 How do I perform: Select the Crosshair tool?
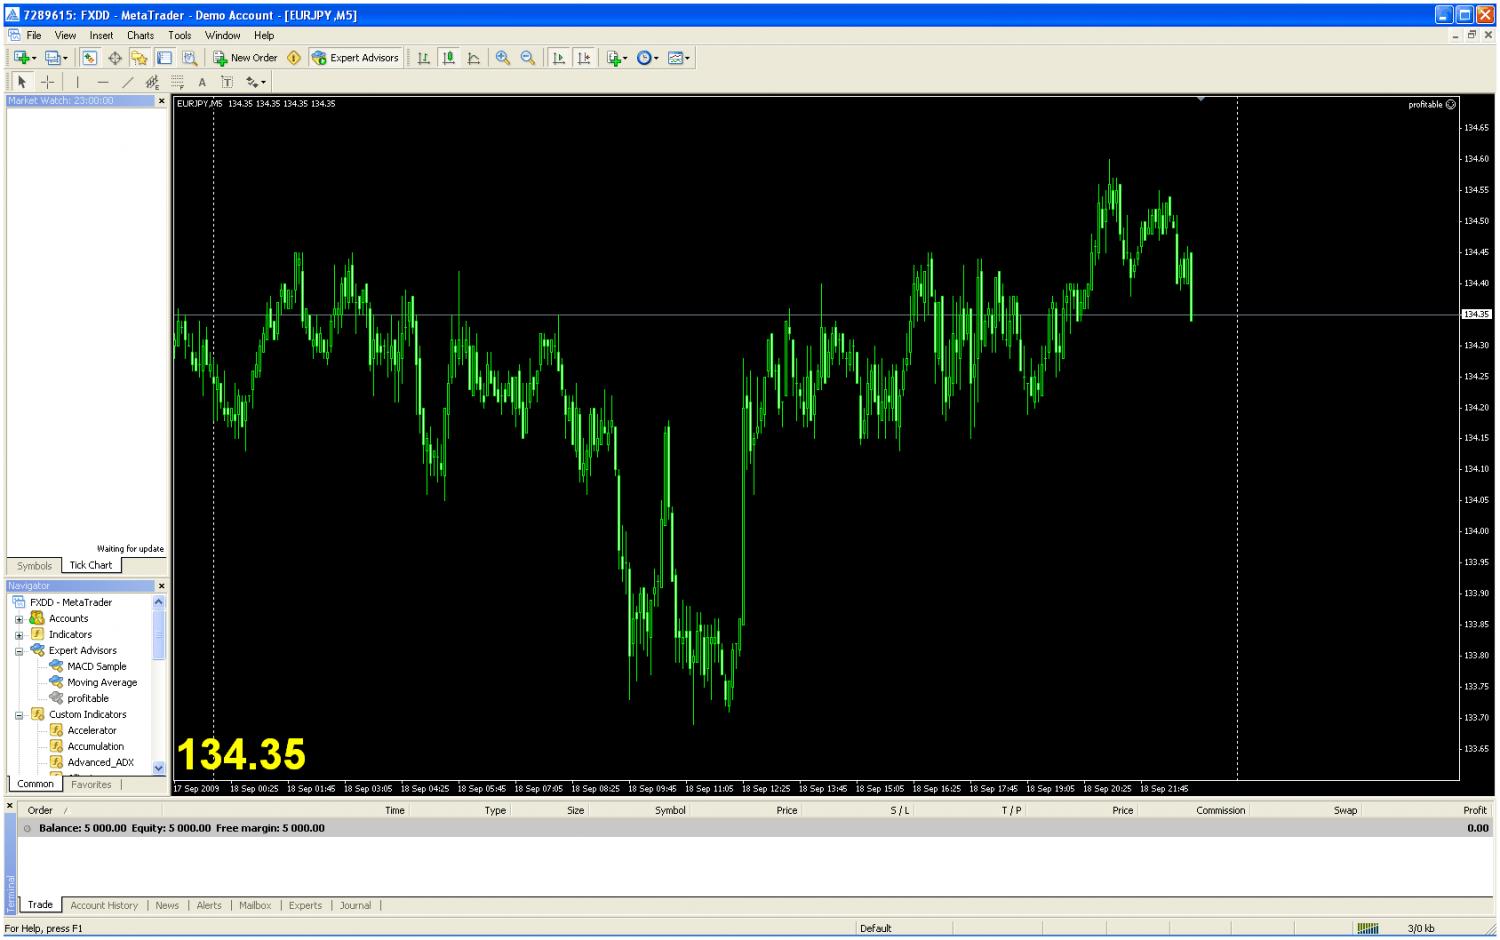click(47, 82)
